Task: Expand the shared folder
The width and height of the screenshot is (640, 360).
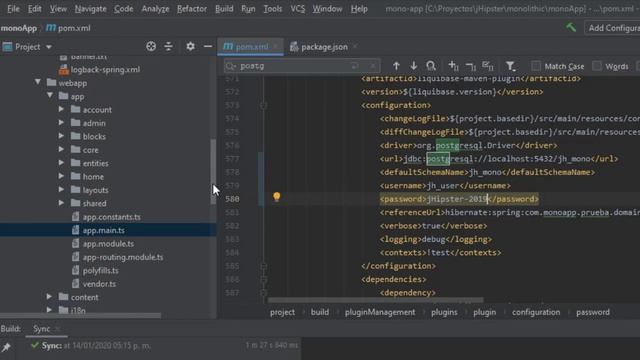Action: point(61,203)
